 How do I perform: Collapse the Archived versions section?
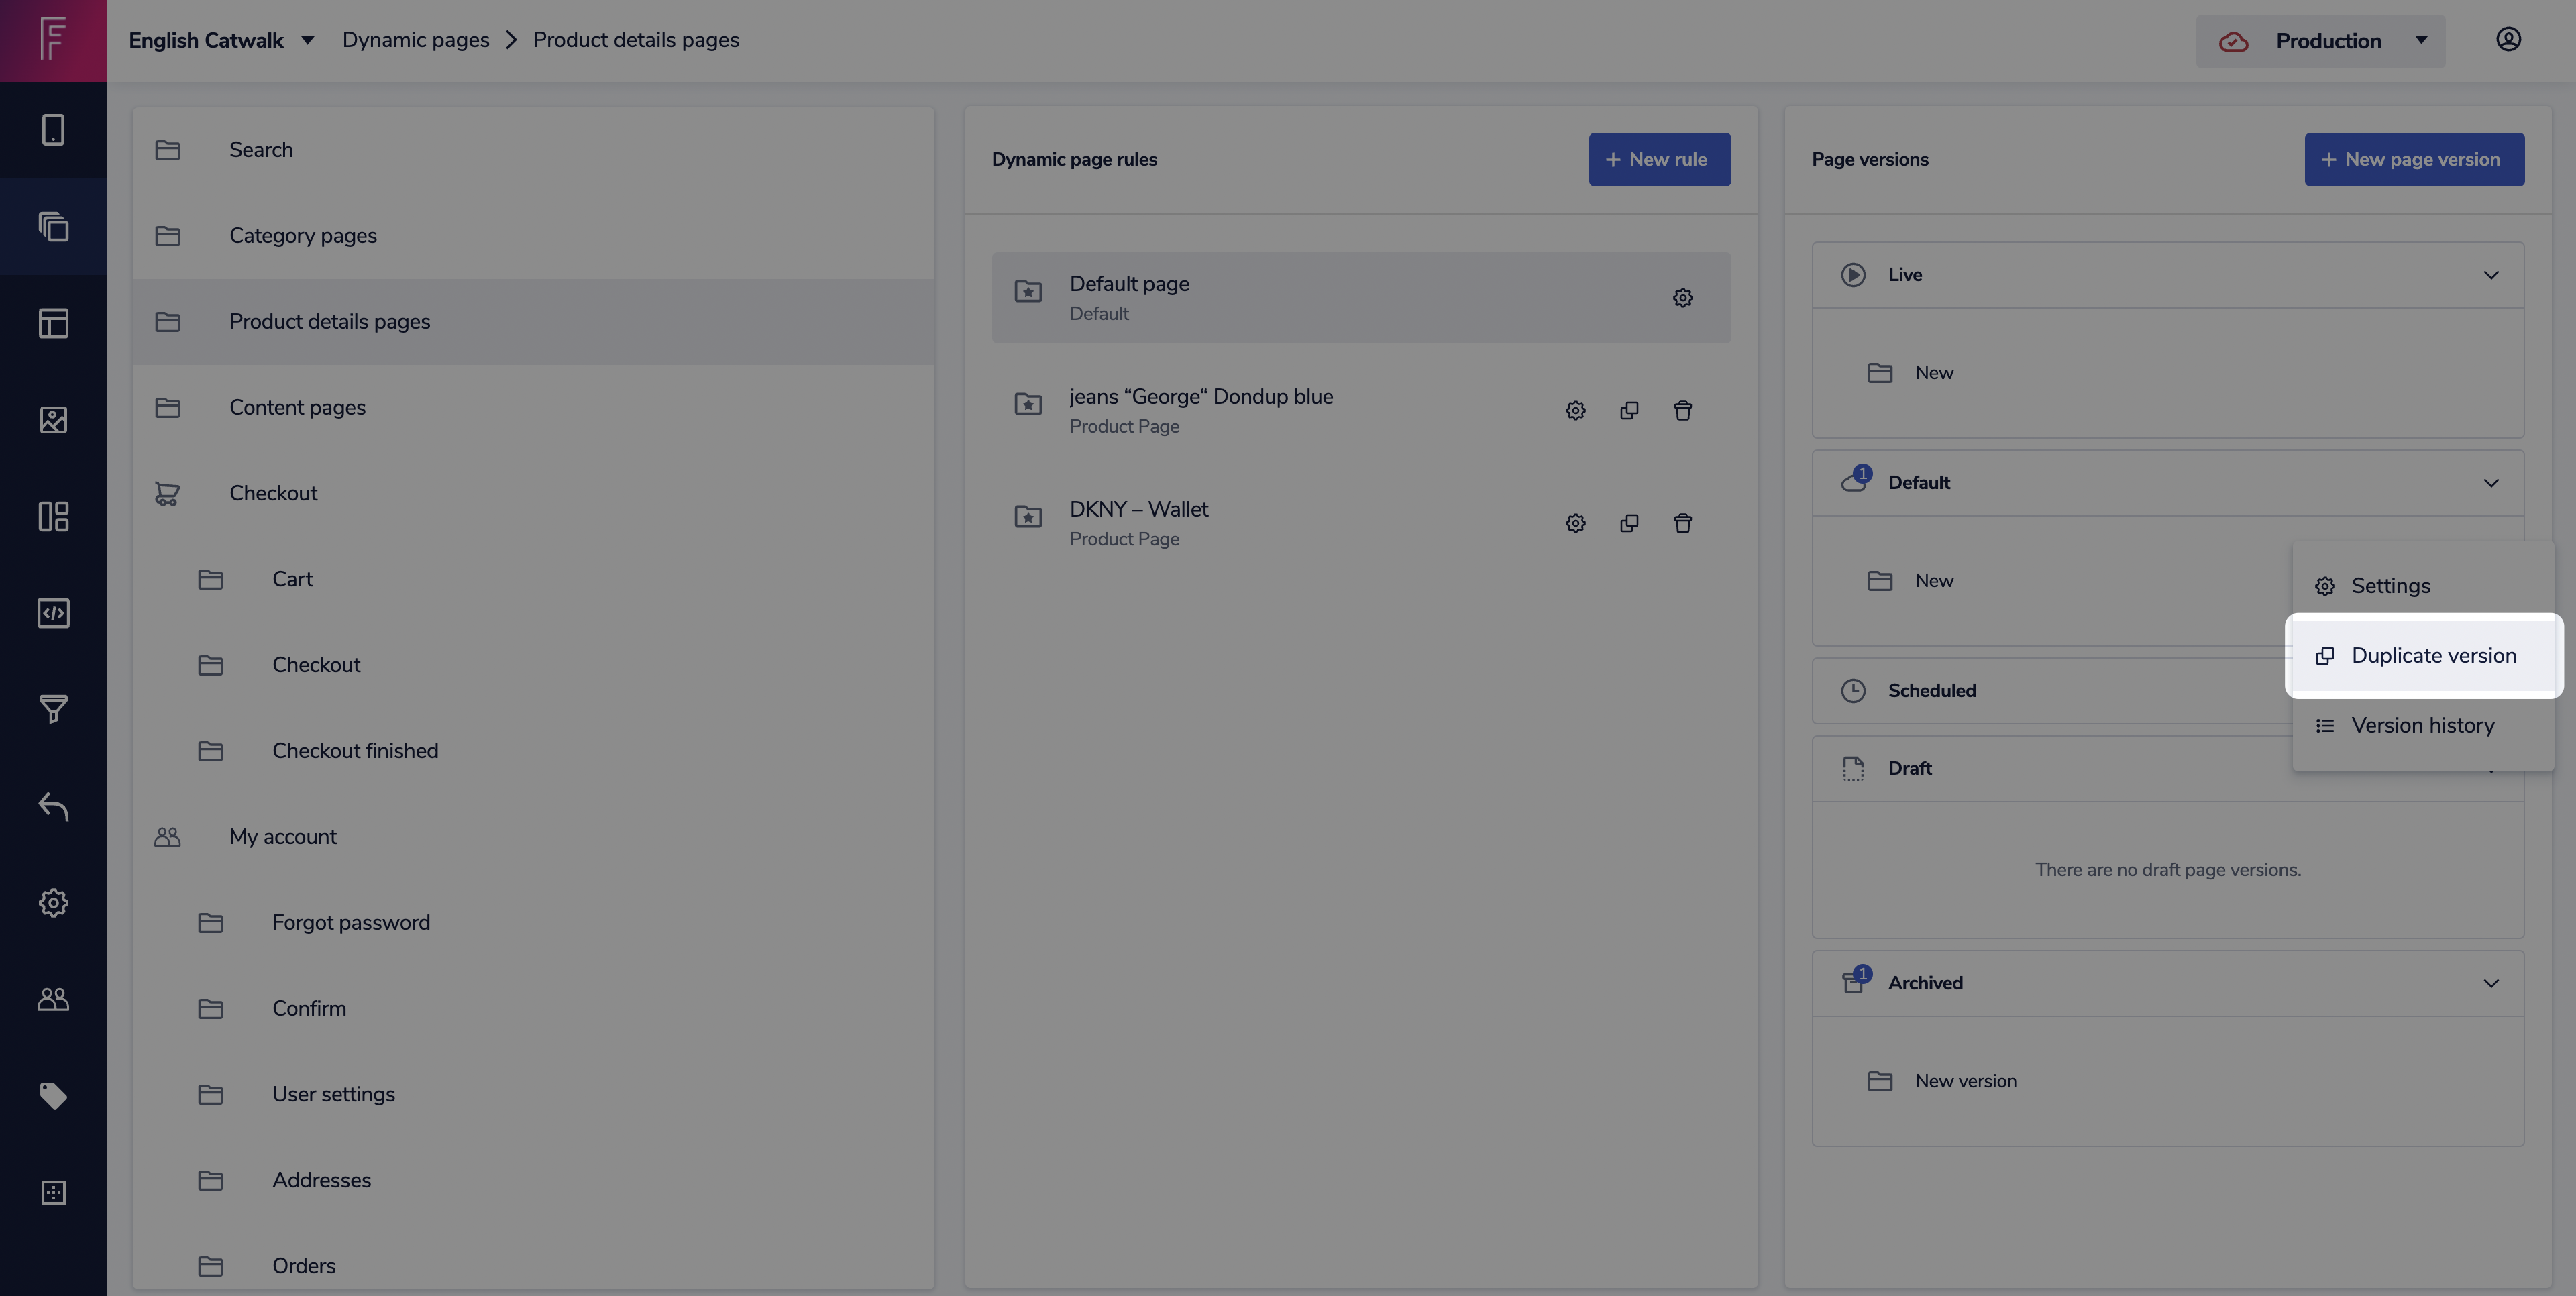2491,983
